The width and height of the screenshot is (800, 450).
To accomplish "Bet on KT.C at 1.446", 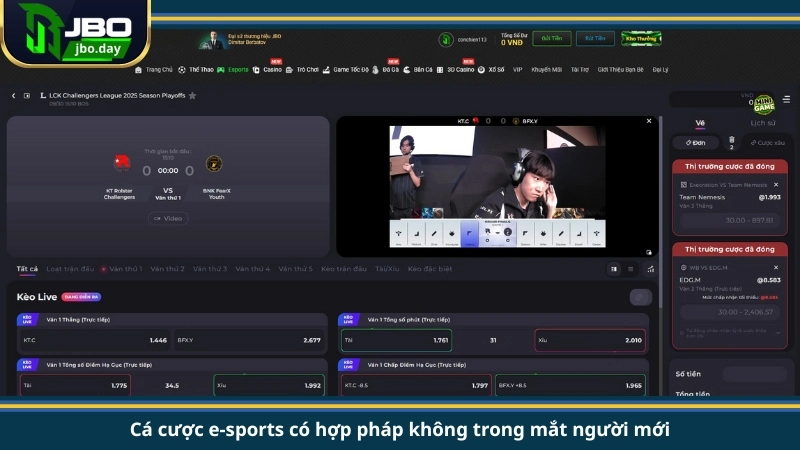I will click(x=95, y=340).
